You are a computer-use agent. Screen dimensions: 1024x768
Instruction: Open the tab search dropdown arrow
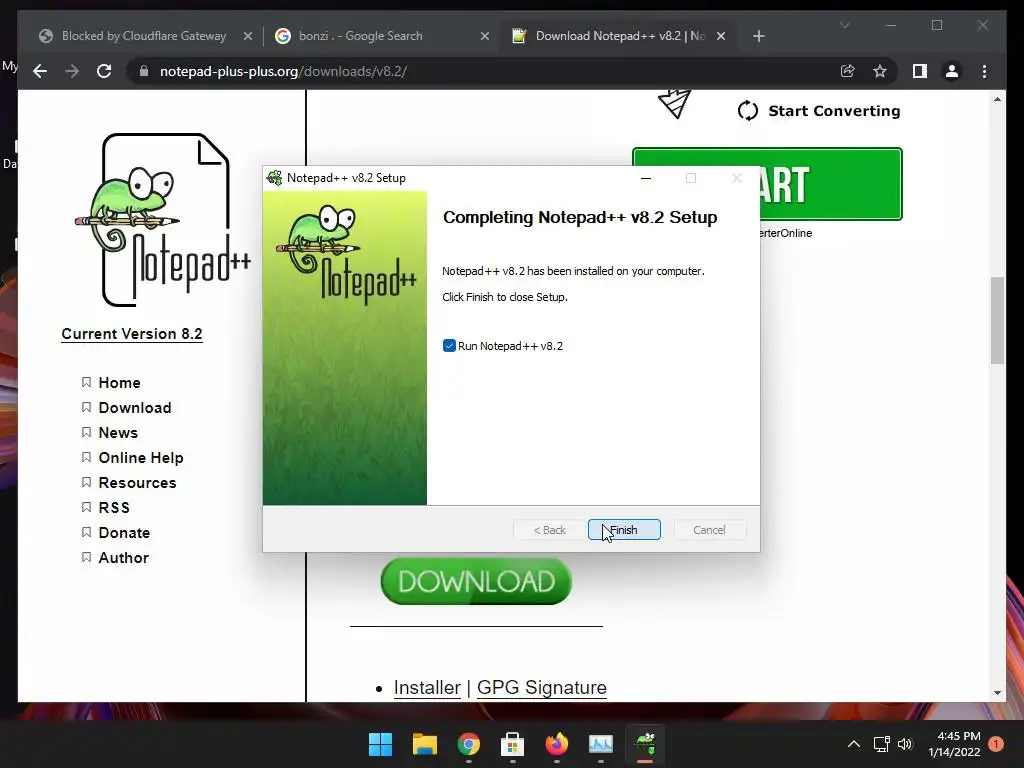tap(845, 25)
